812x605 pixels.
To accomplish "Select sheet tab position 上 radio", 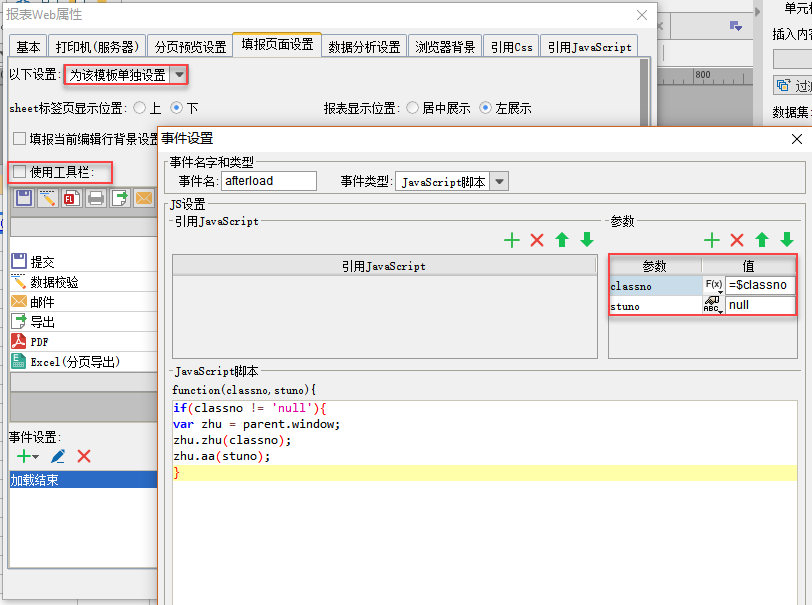I will point(139,108).
